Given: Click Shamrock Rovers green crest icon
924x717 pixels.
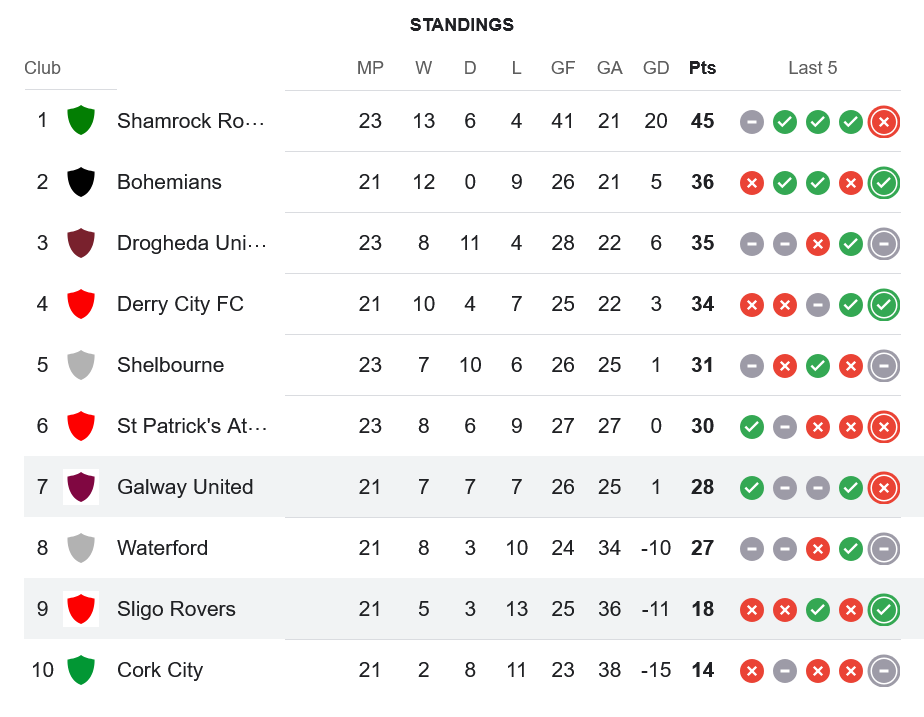Looking at the screenshot, I should (81, 121).
